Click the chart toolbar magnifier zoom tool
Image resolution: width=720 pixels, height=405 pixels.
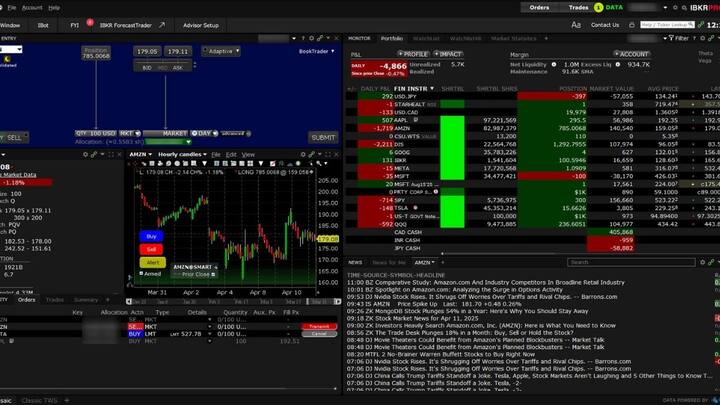319,163
